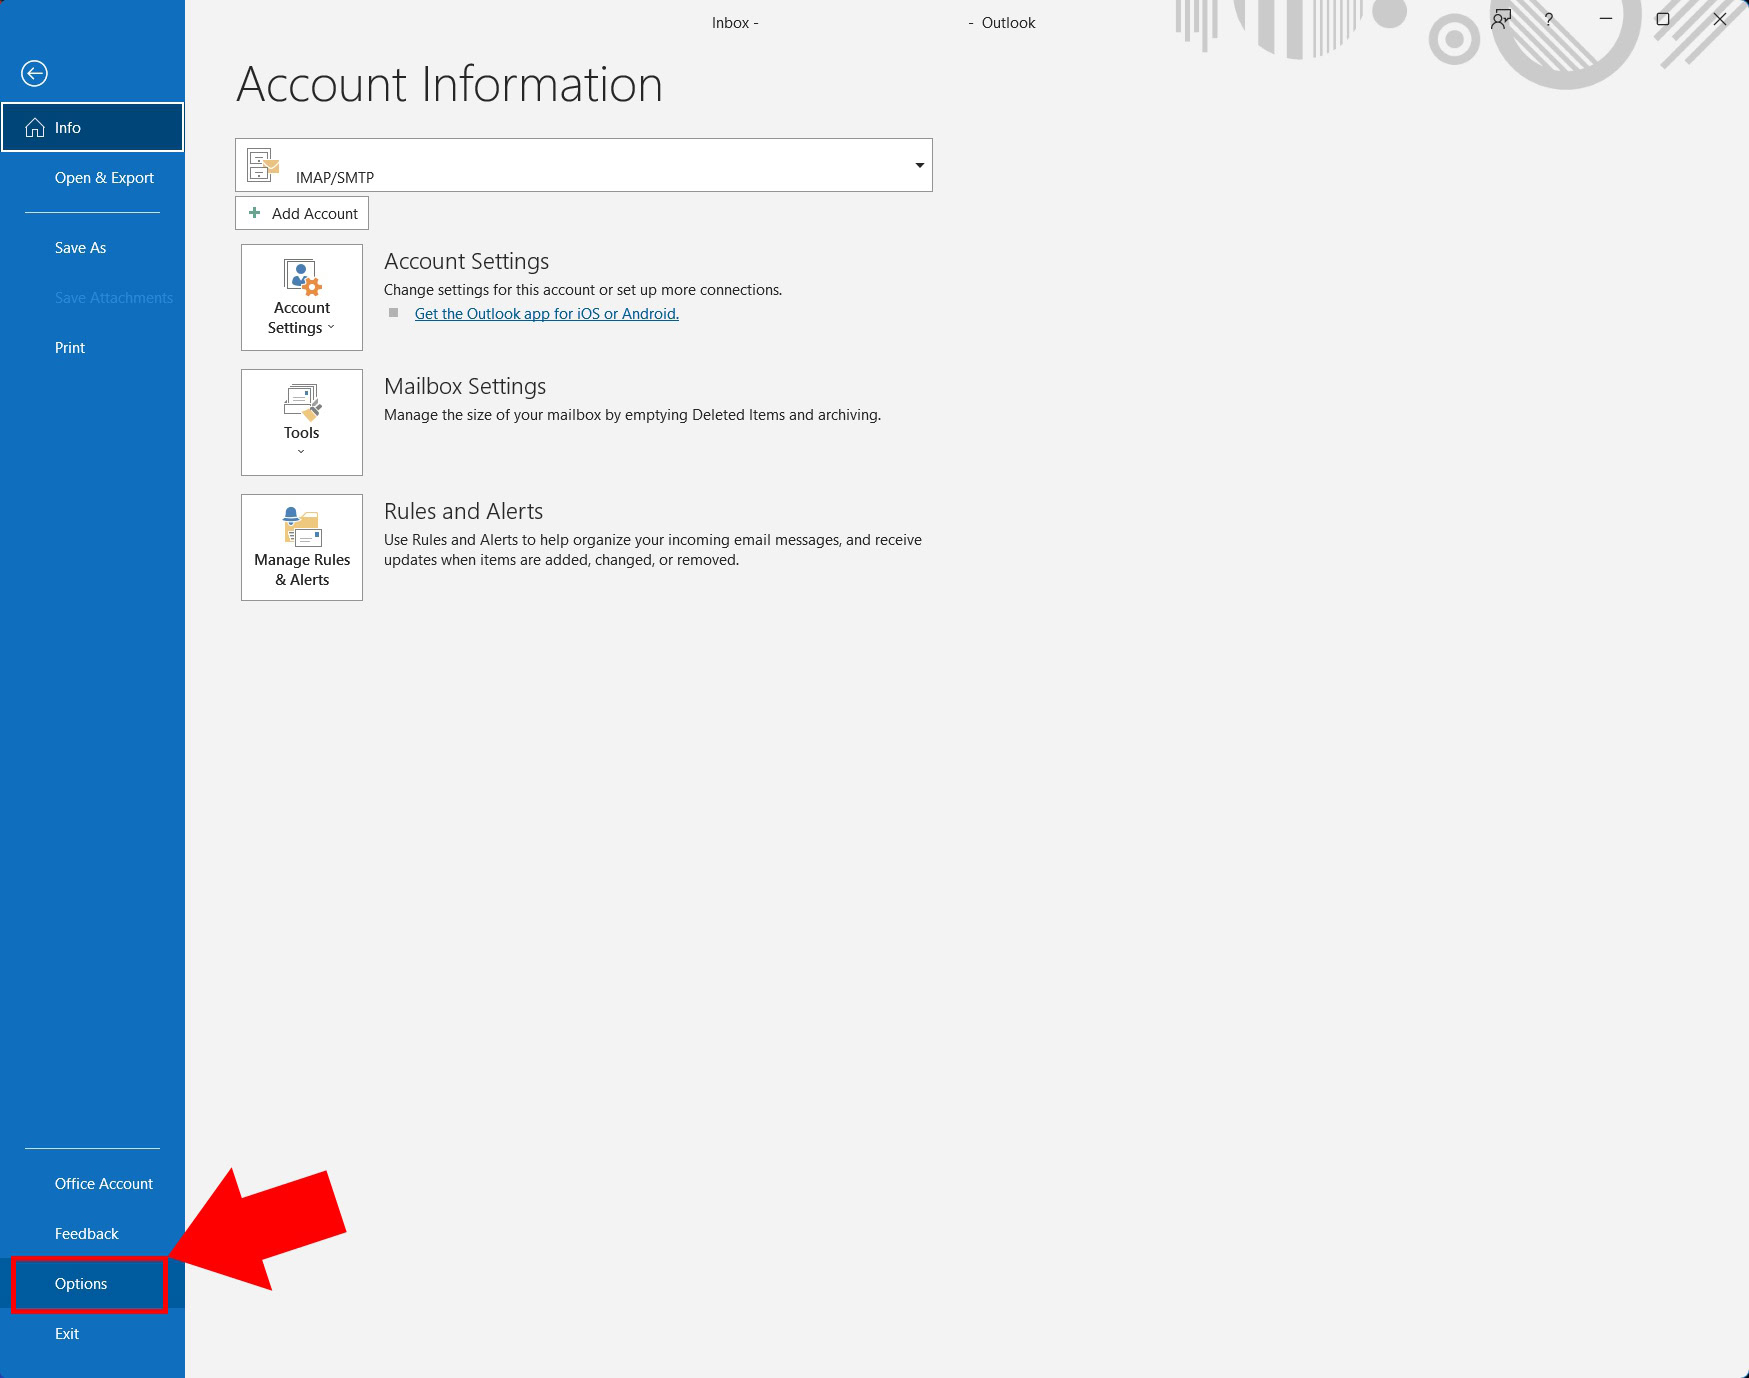Expand the Tools mailbox menu
This screenshot has width=1749, height=1378.
pos(302,422)
